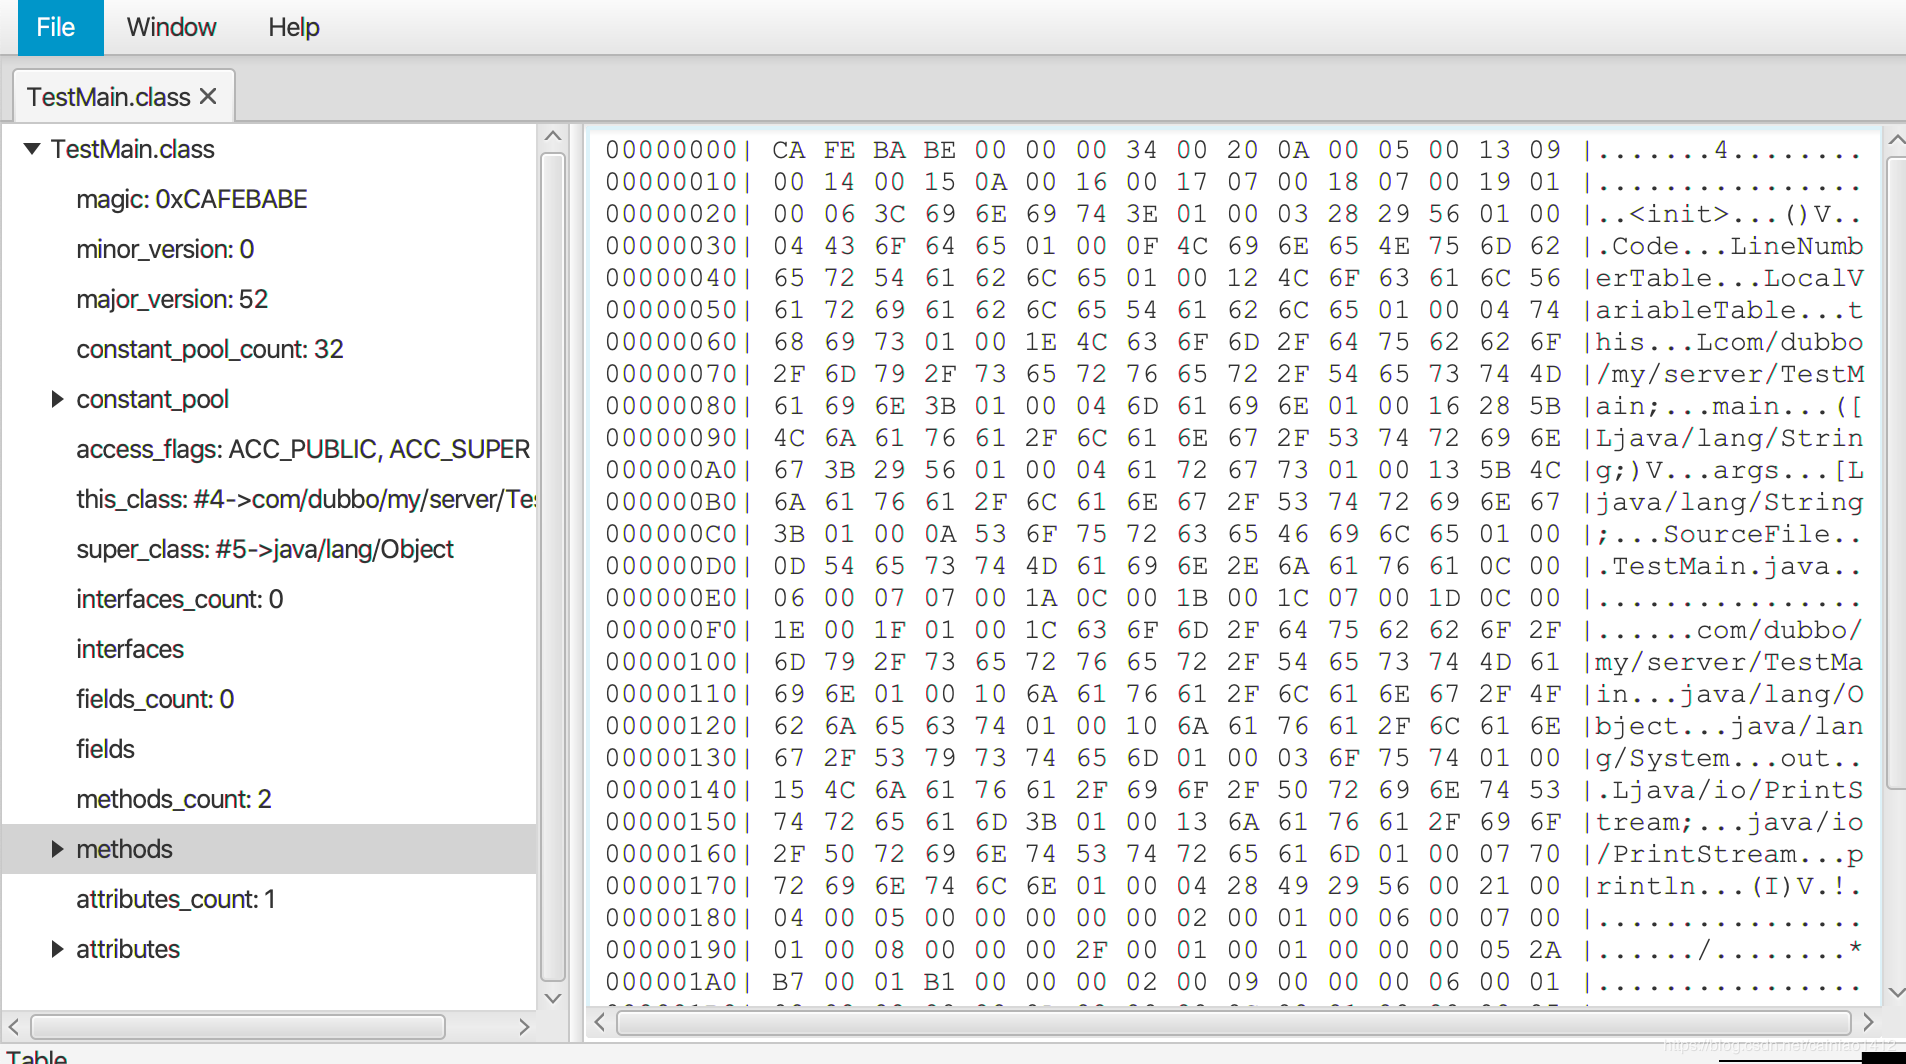The width and height of the screenshot is (1906, 1064).
Task: Click the tree panel scroll right arrow
Action: (x=524, y=1027)
